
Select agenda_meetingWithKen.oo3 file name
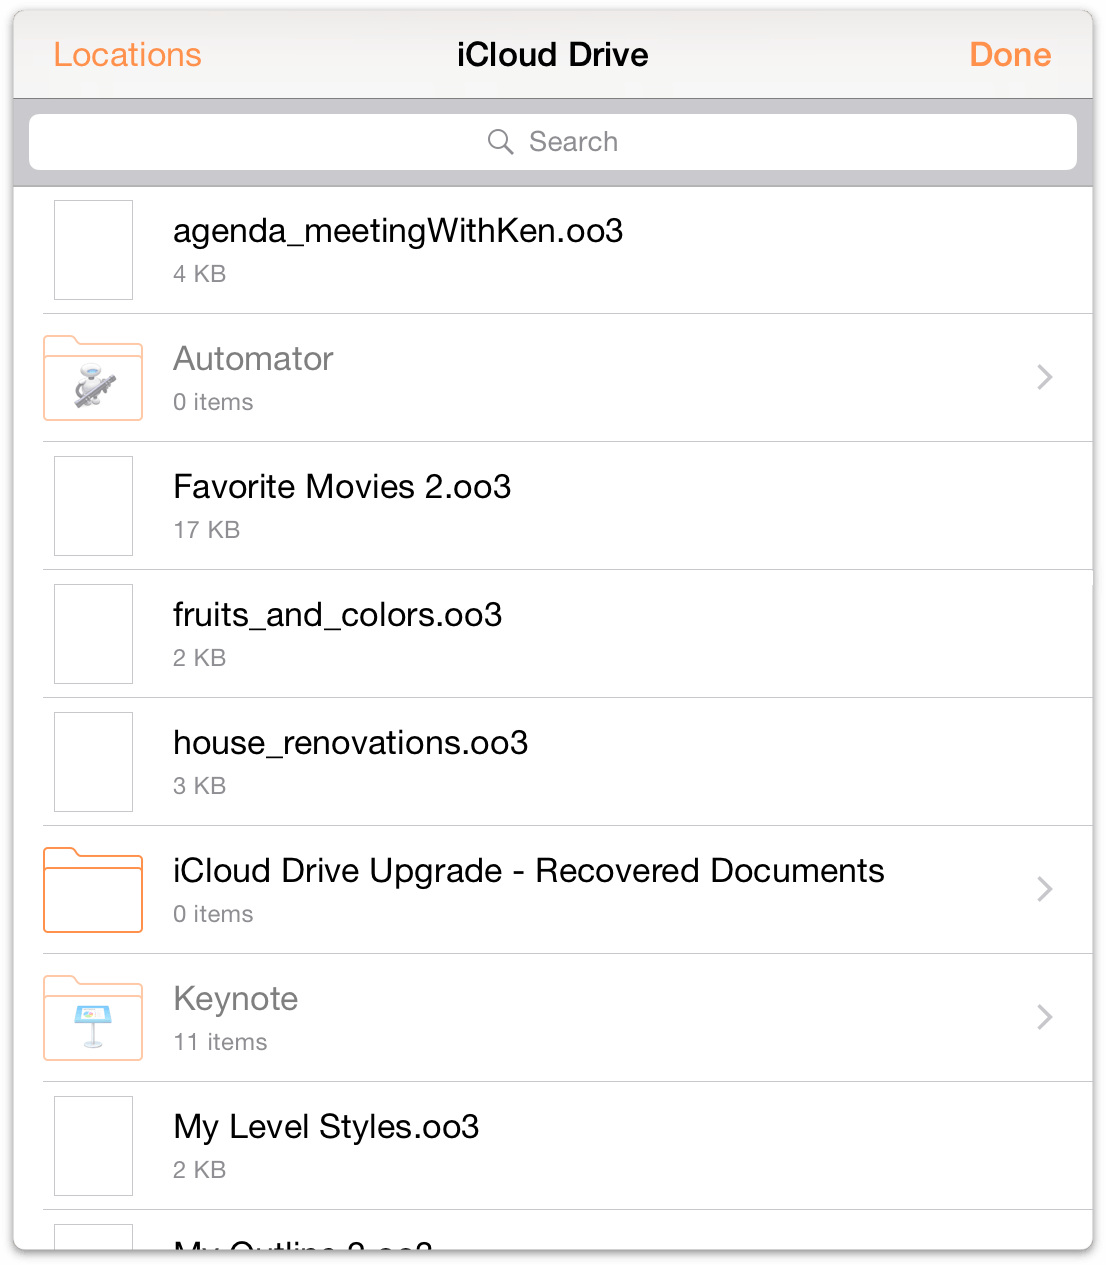398,231
